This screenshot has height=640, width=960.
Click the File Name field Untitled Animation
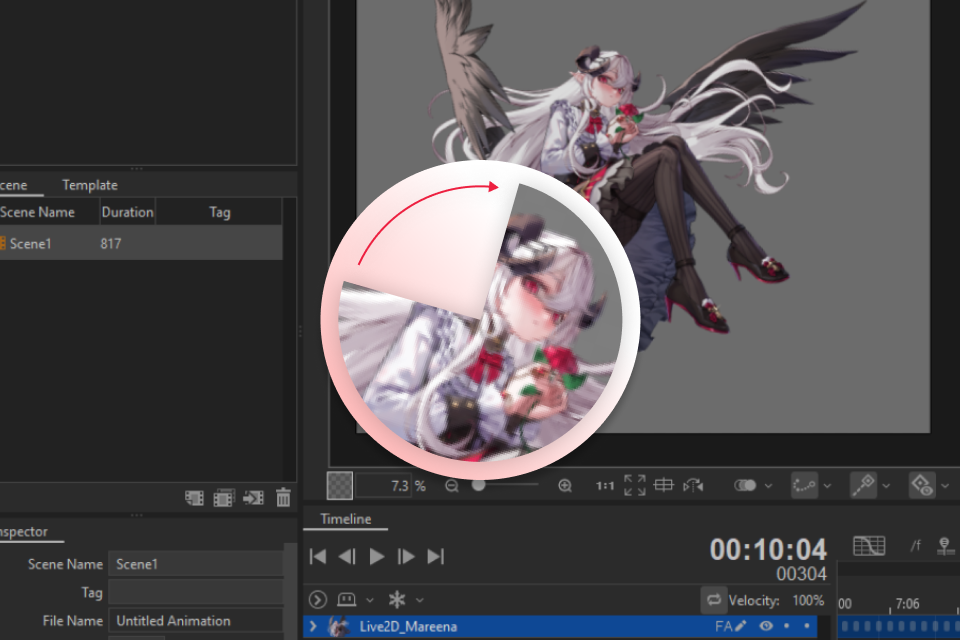click(x=196, y=620)
